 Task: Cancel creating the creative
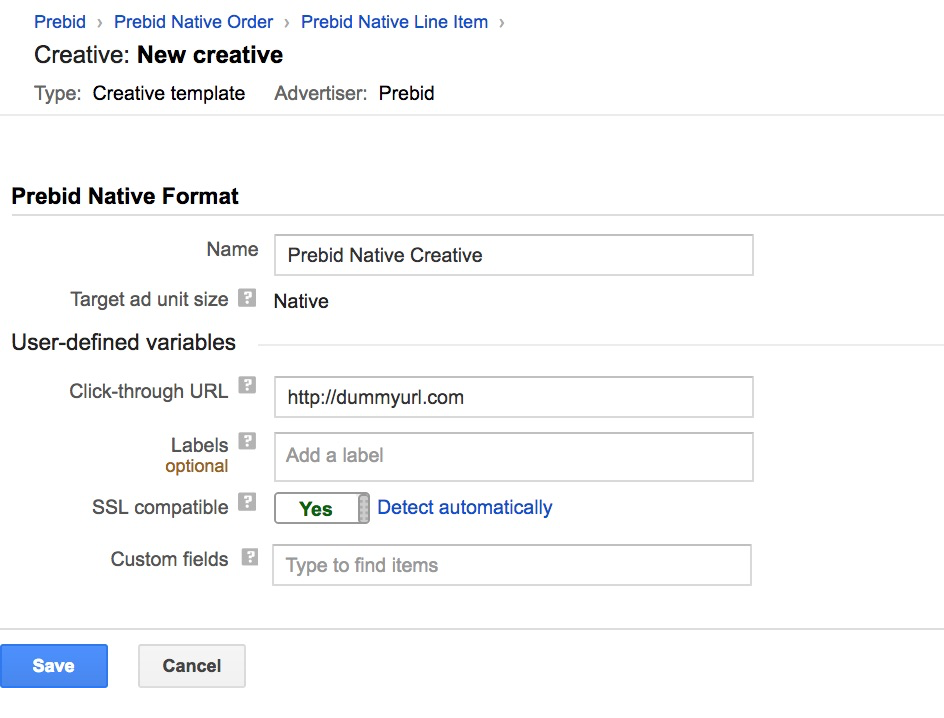click(191, 665)
